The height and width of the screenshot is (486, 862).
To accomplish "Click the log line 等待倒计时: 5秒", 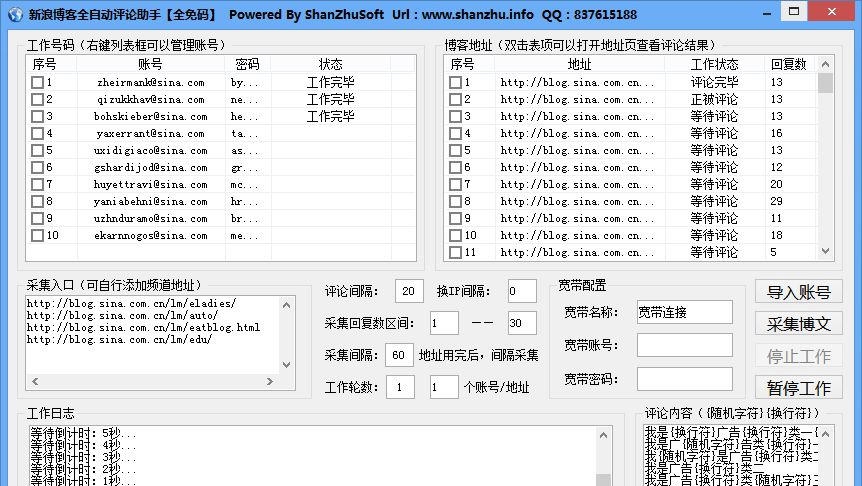I will [x=82, y=434].
